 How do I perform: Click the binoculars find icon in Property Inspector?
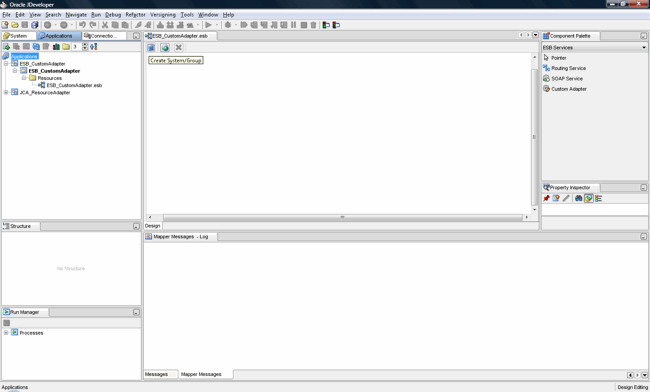point(578,198)
